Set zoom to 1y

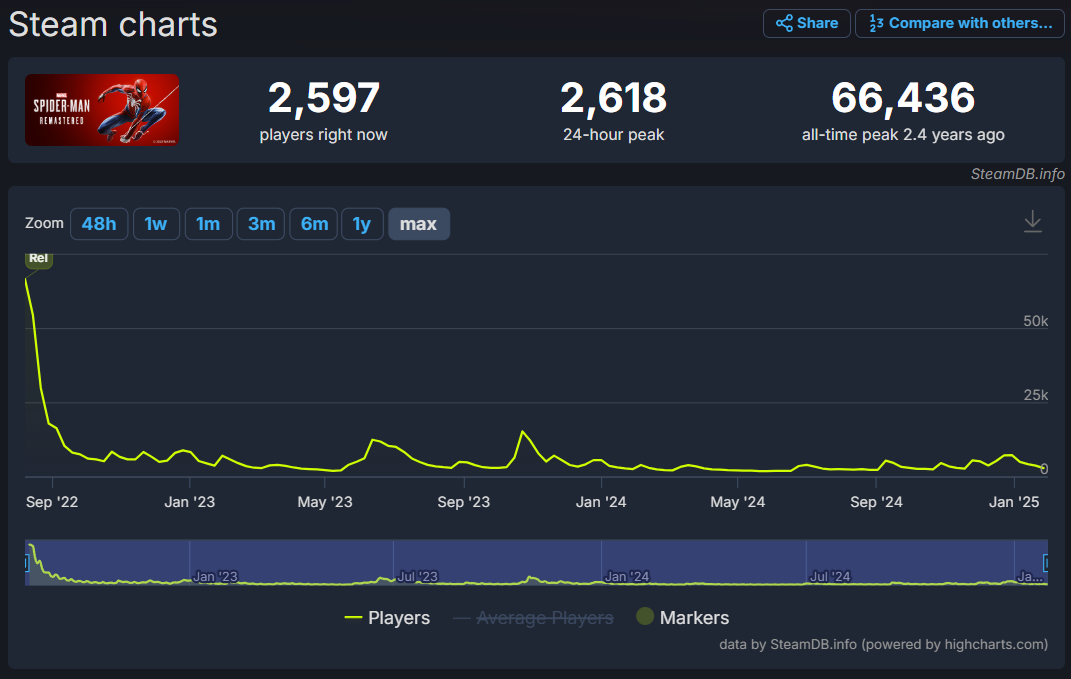pos(362,224)
